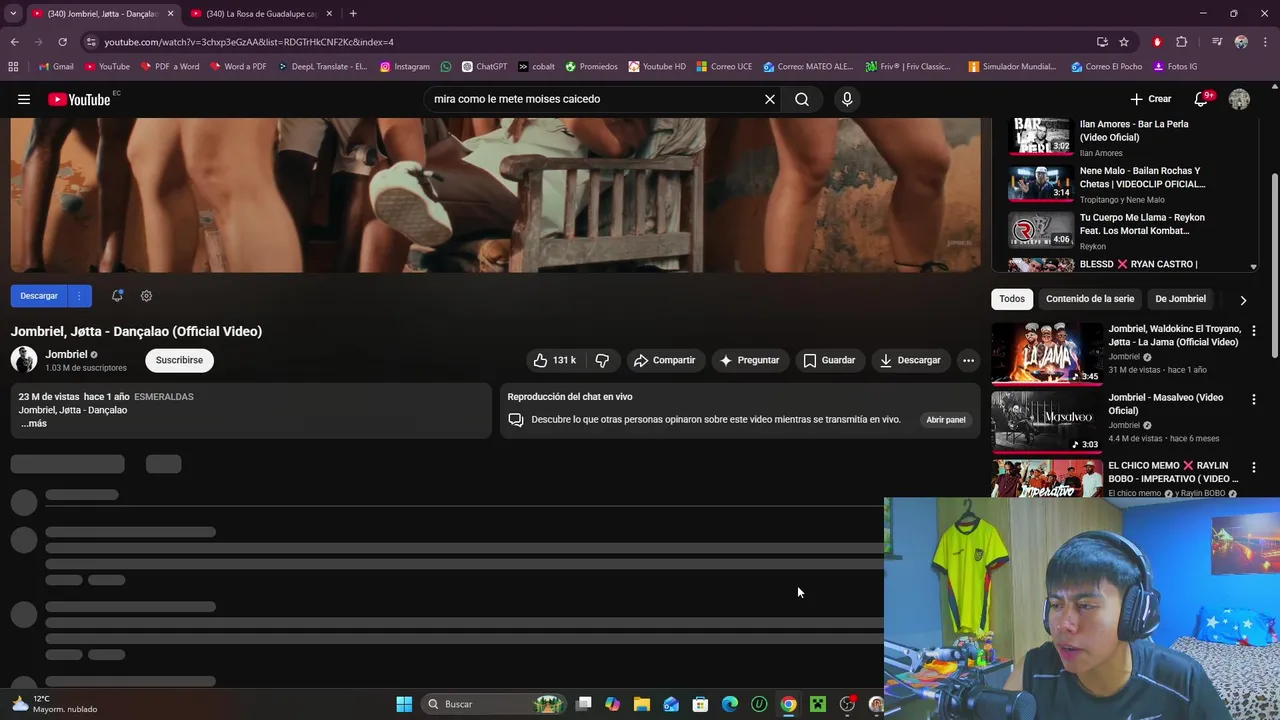Open the blue Descargar button's options dots
1280x720 pixels.
79,296
